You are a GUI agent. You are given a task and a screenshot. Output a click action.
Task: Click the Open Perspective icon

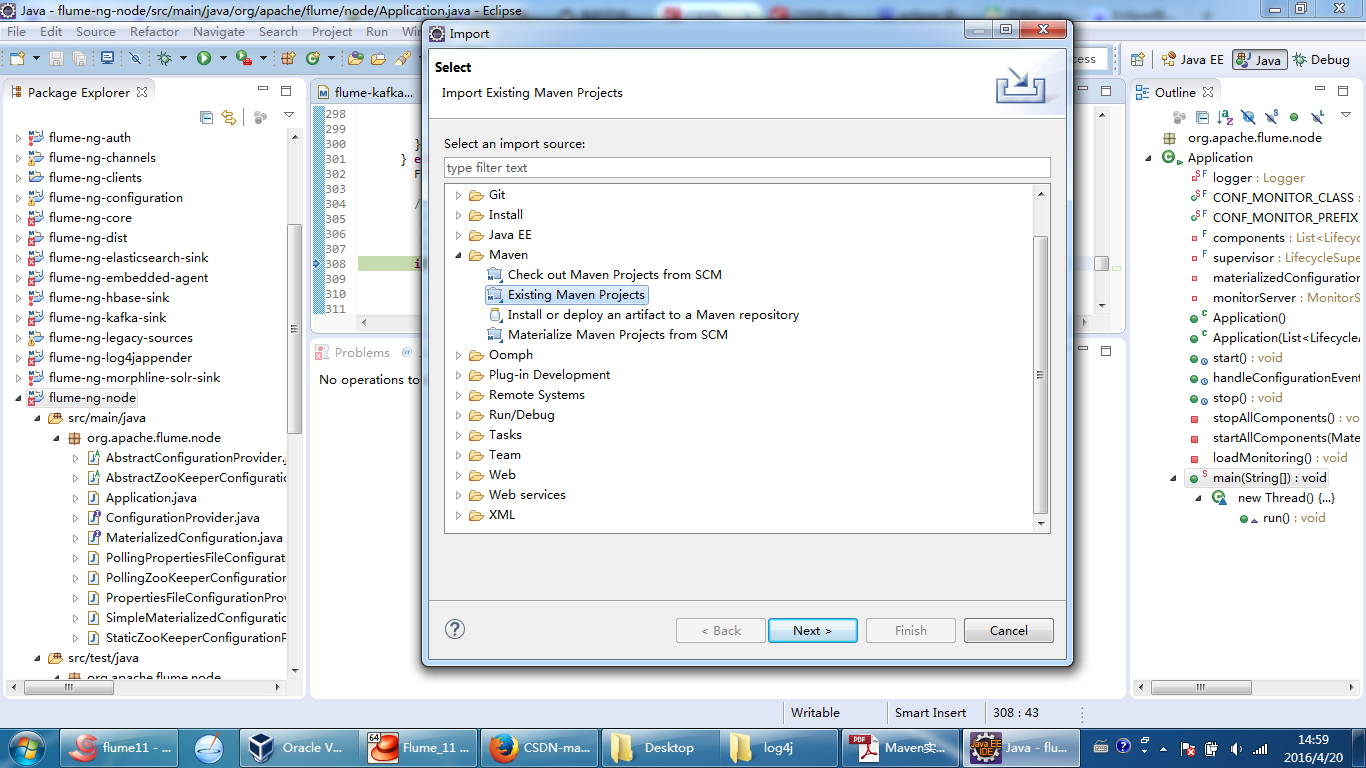[1138, 60]
